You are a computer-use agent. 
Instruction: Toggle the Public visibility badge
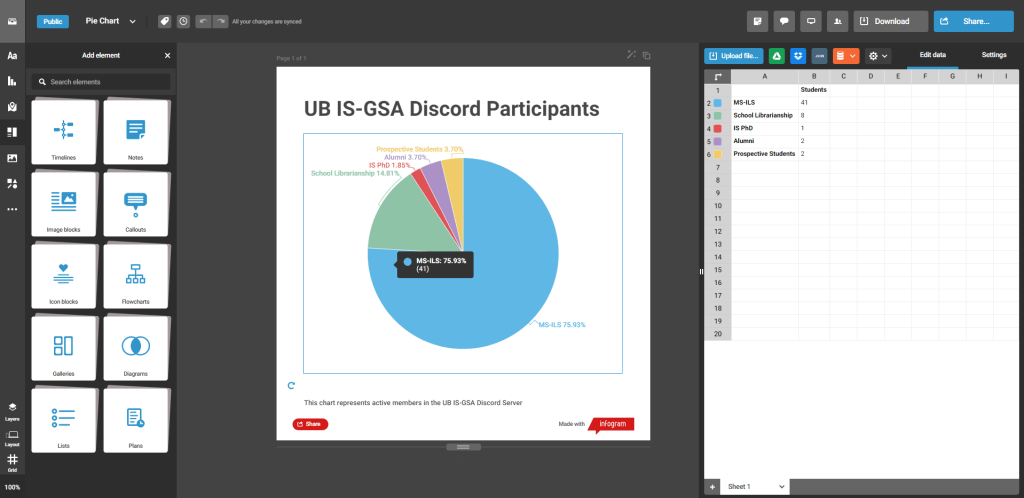pos(52,21)
